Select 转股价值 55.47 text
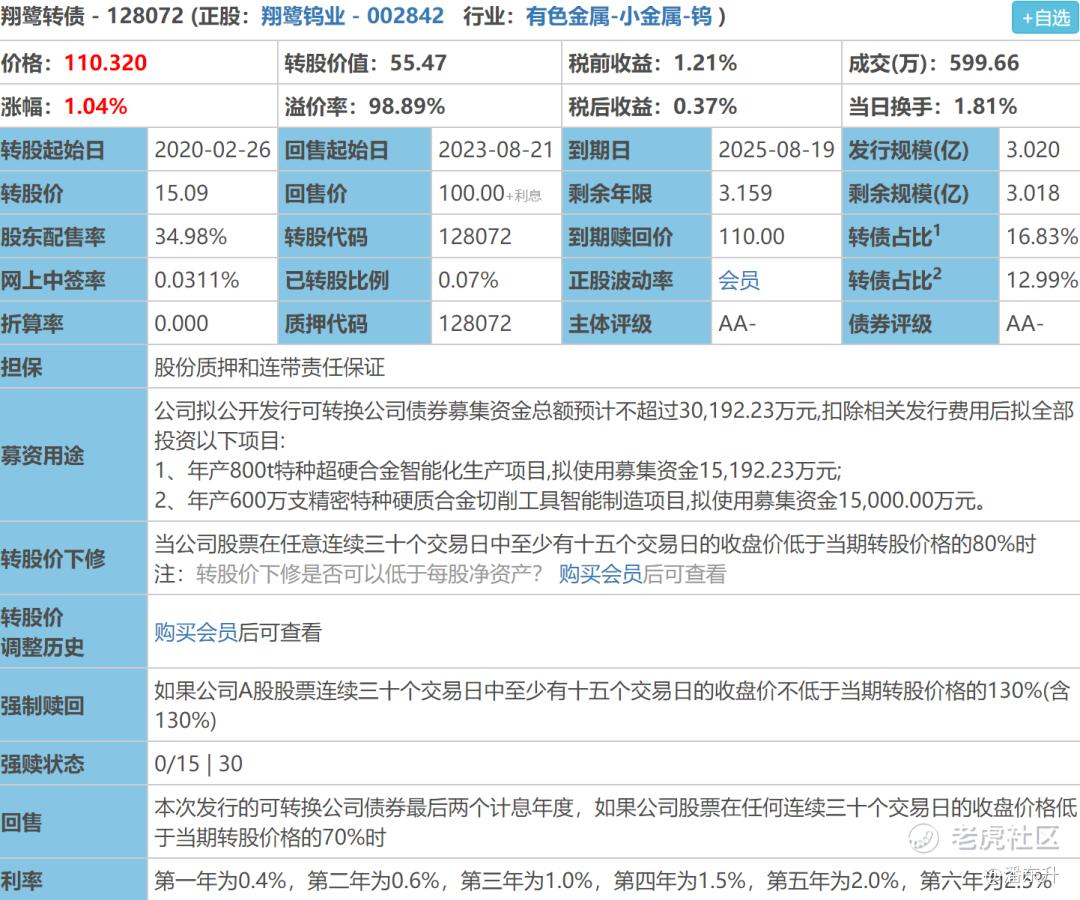The width and height of the screenshot is (1080, 900). [366, 63]
